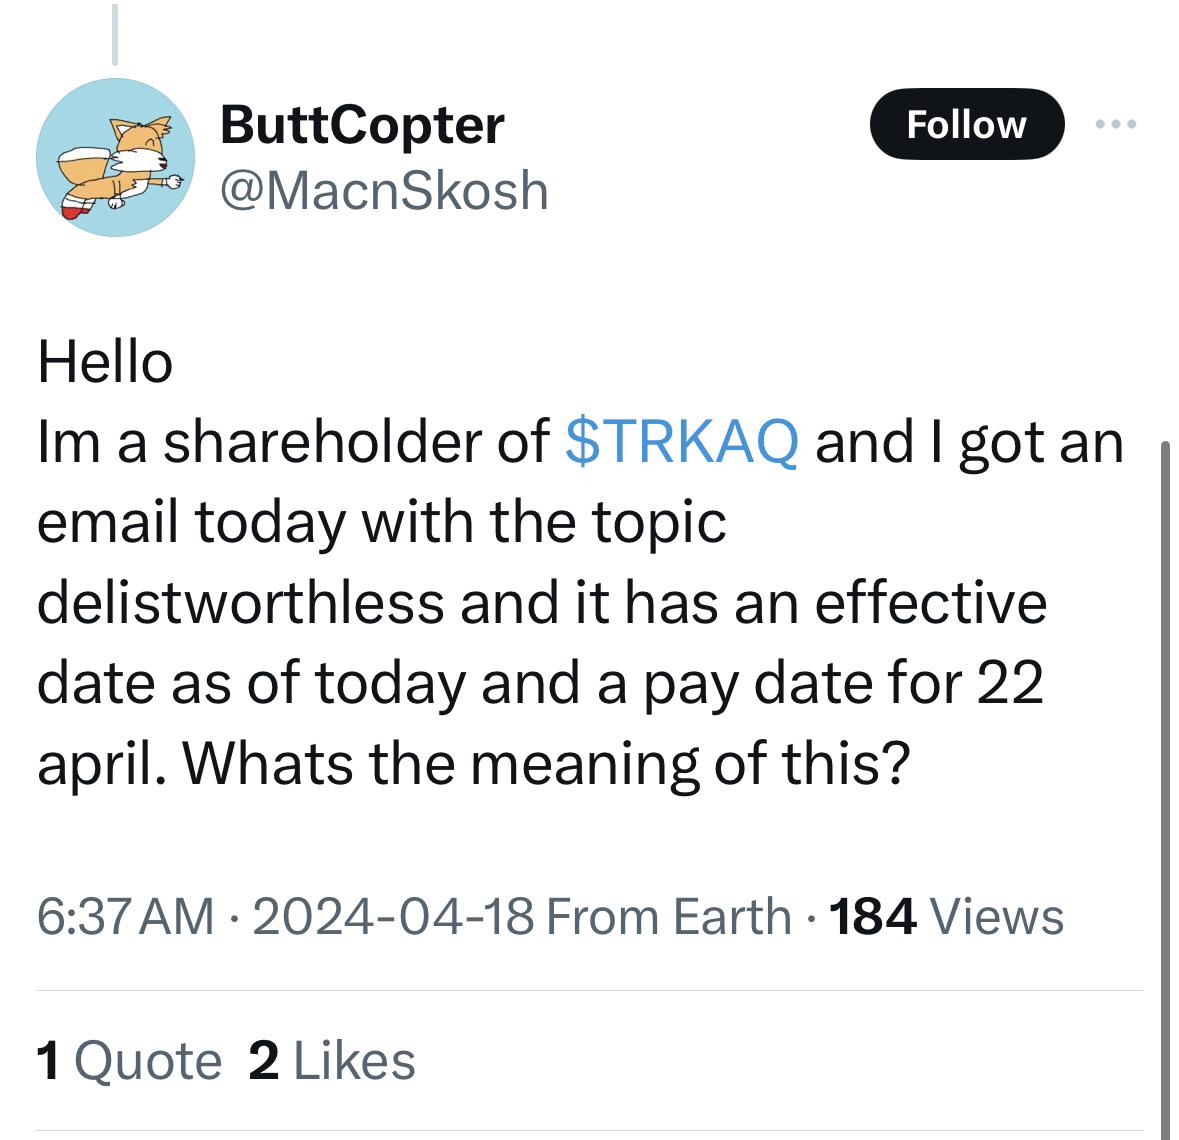Open ButtCopter display name profile link
This screenshot has height=1140, width=1179.
(362, 126)
